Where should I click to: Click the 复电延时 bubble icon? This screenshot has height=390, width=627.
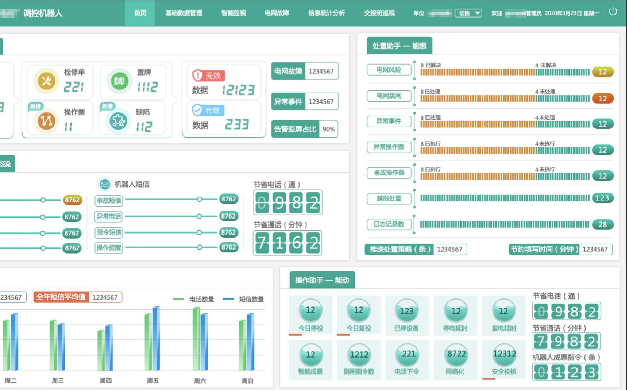click(503, 311)
